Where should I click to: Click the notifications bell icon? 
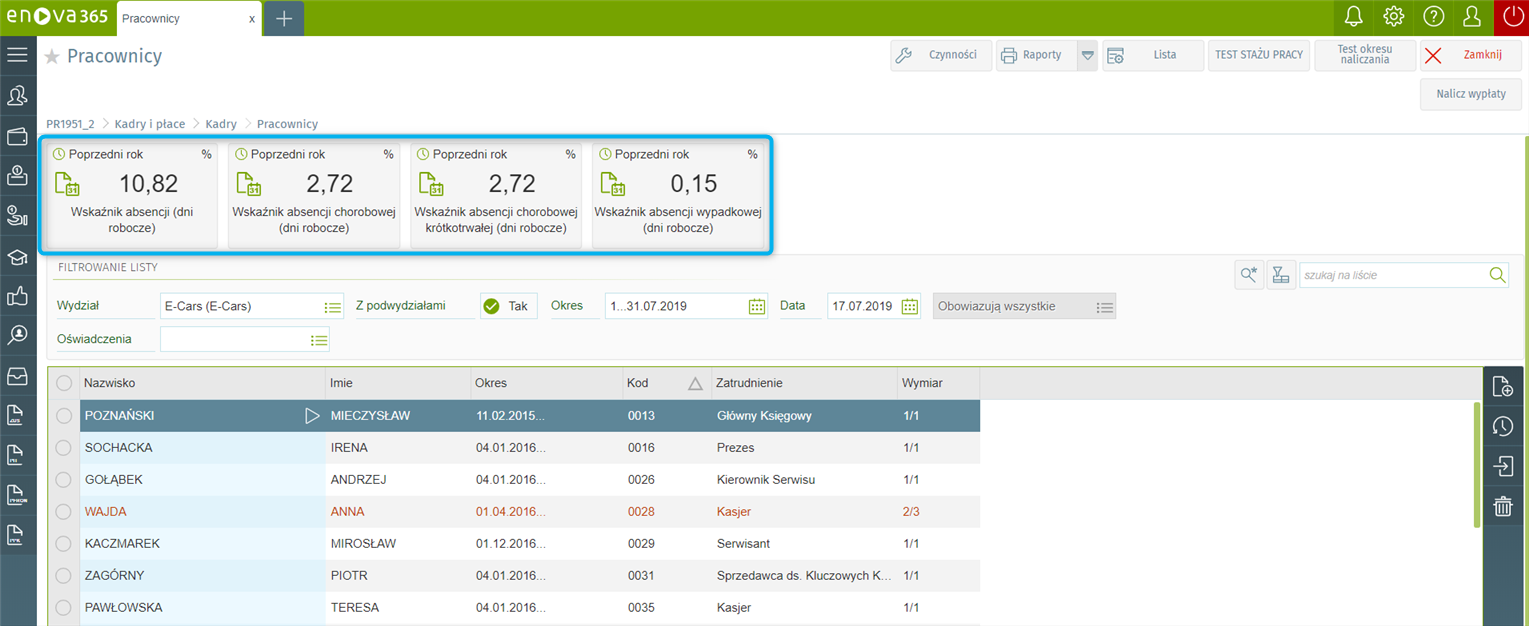[1353, 17]
